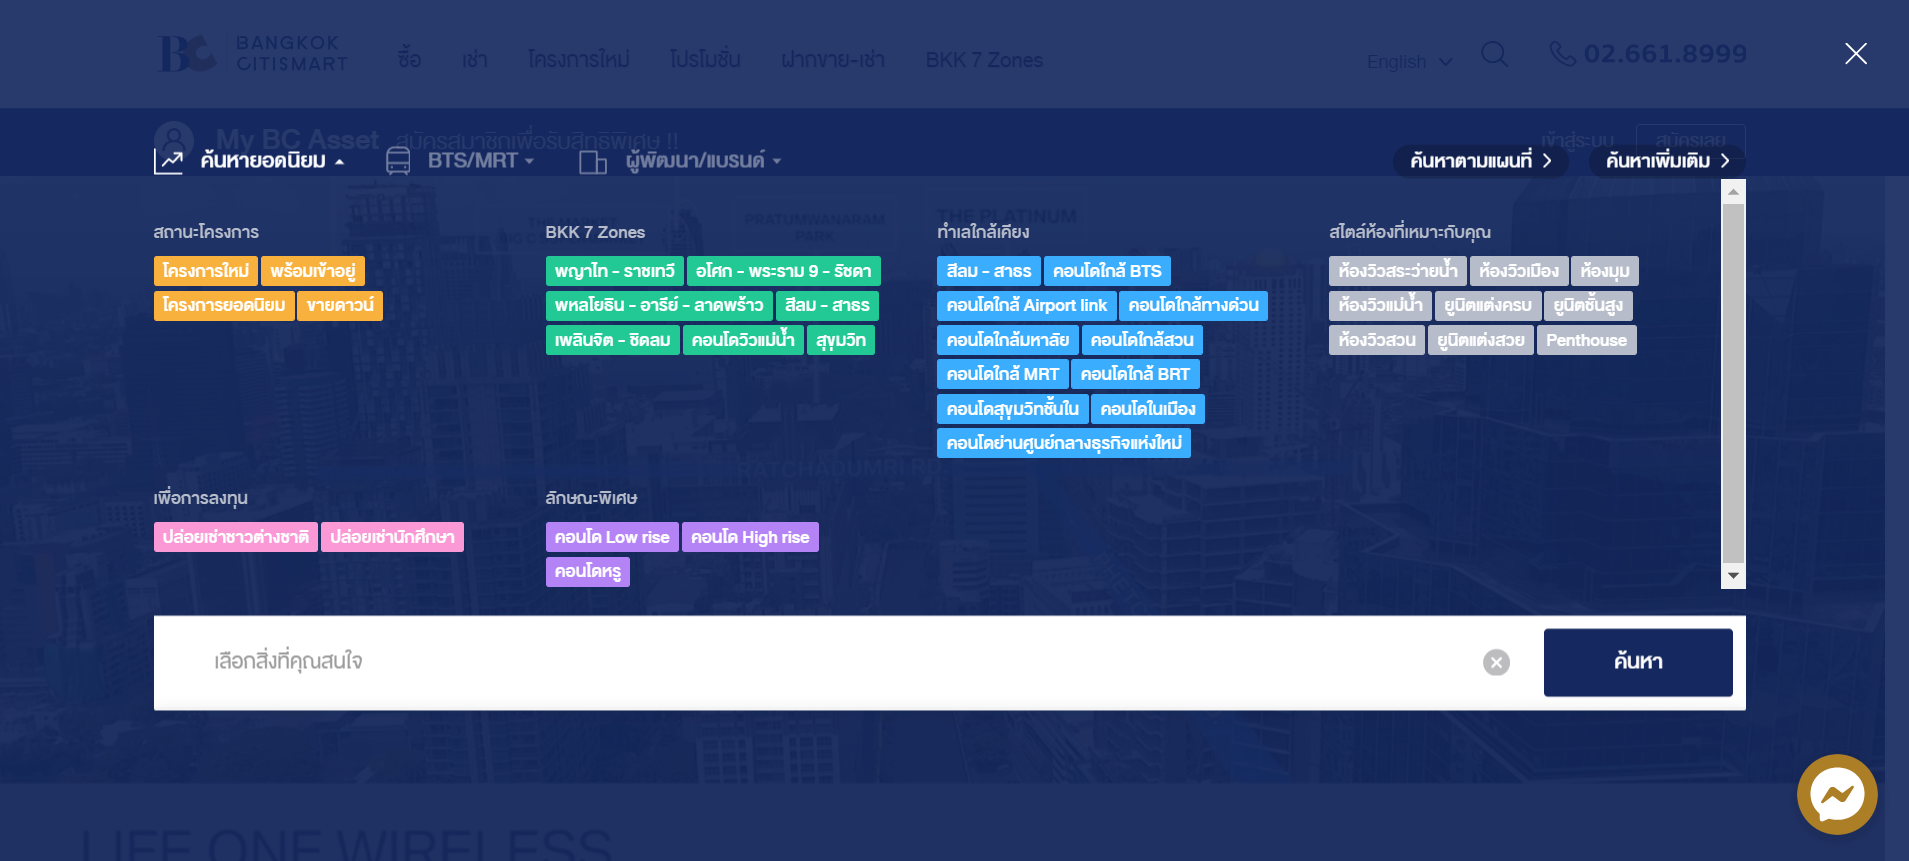Toggle the Penthouse tag filter
The height and width of the screenshot is (861, 1909).
tap(1585, 340)
